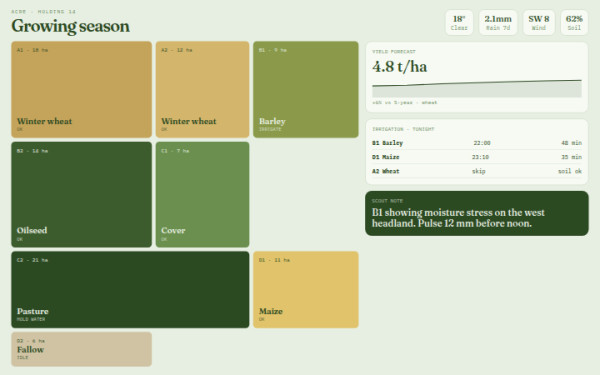Select the Pasture field tile
Image resolution: width=600 pixels, height=375 pixels.
[130, 290]
